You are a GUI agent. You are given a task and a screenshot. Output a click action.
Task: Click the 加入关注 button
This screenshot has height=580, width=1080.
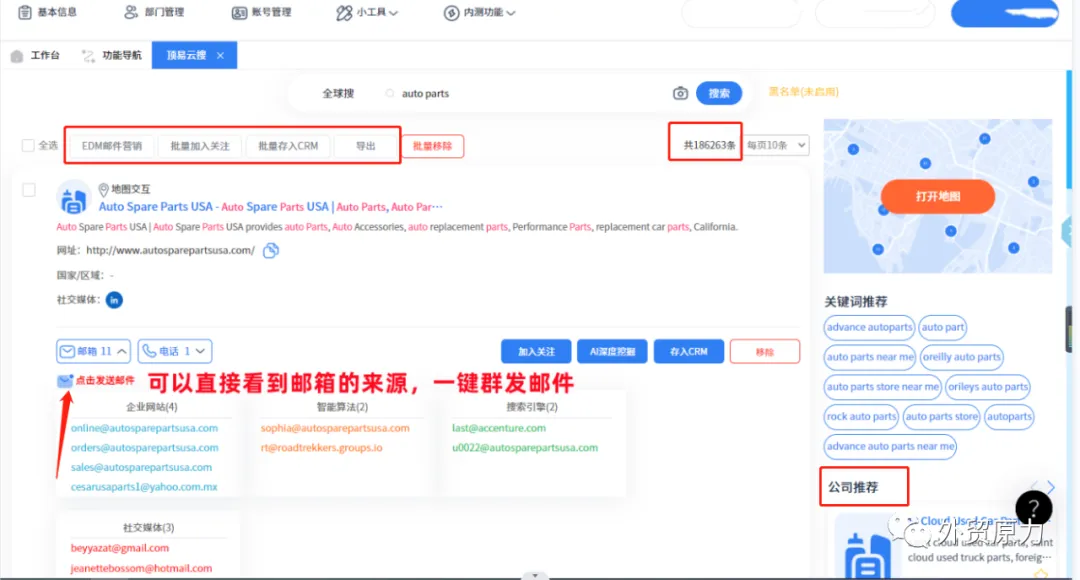pos(536,351)
